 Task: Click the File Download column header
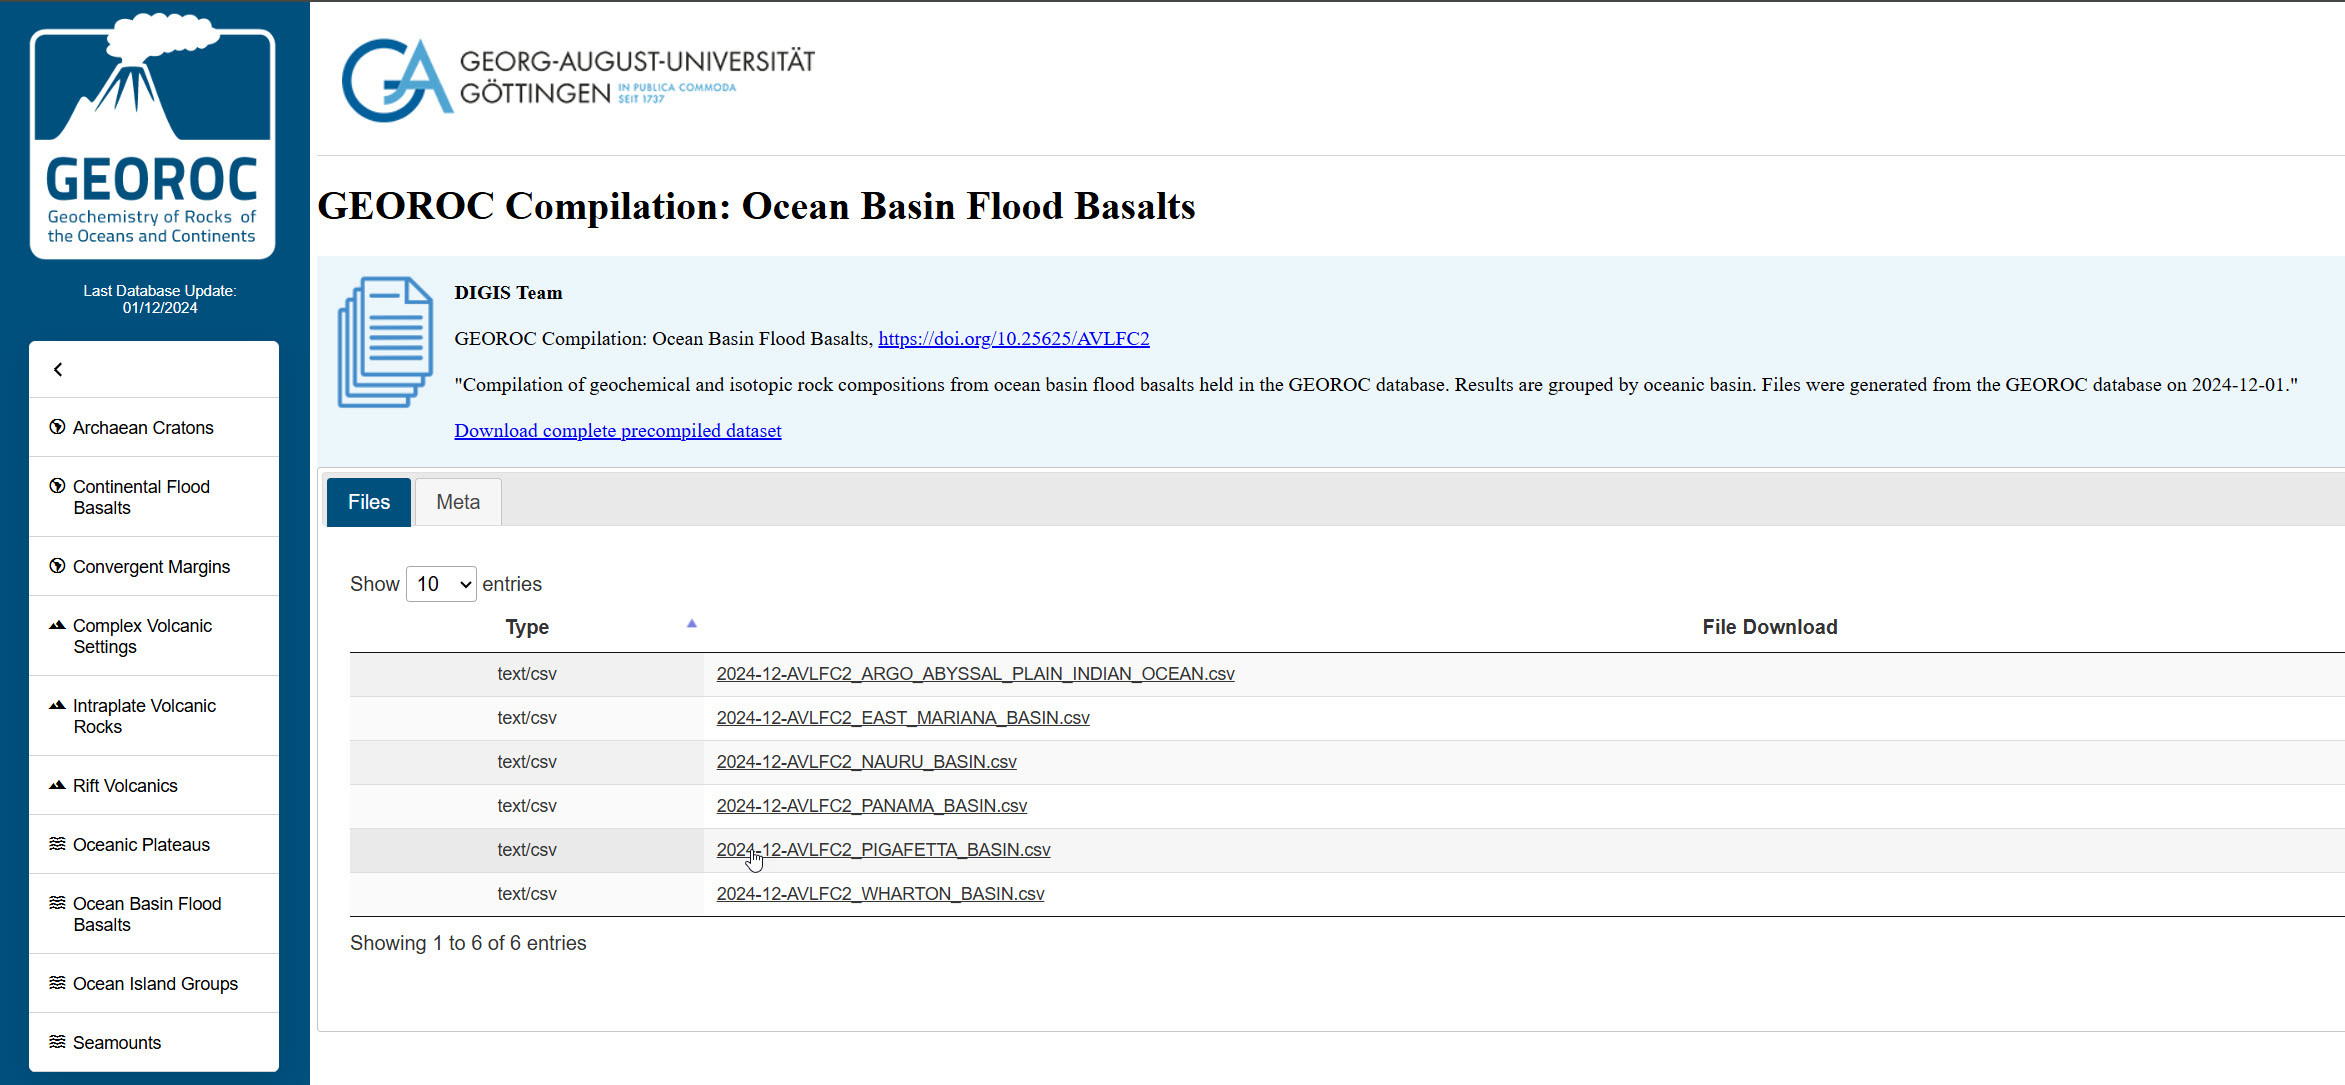click(x=1770, y=627)
